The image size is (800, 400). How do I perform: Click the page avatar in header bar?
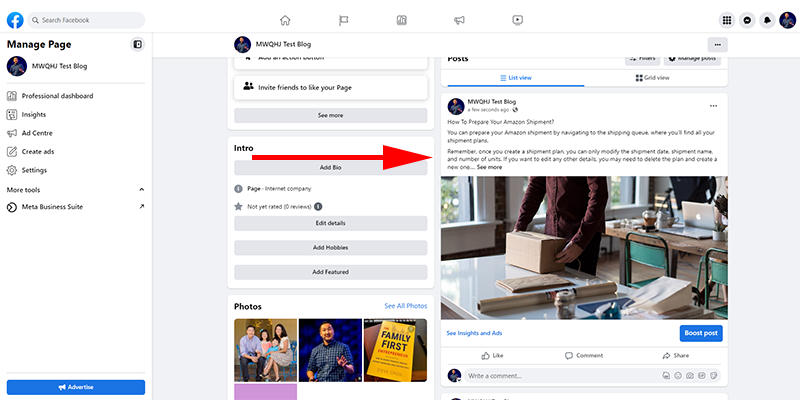click(x=242, y=45)
